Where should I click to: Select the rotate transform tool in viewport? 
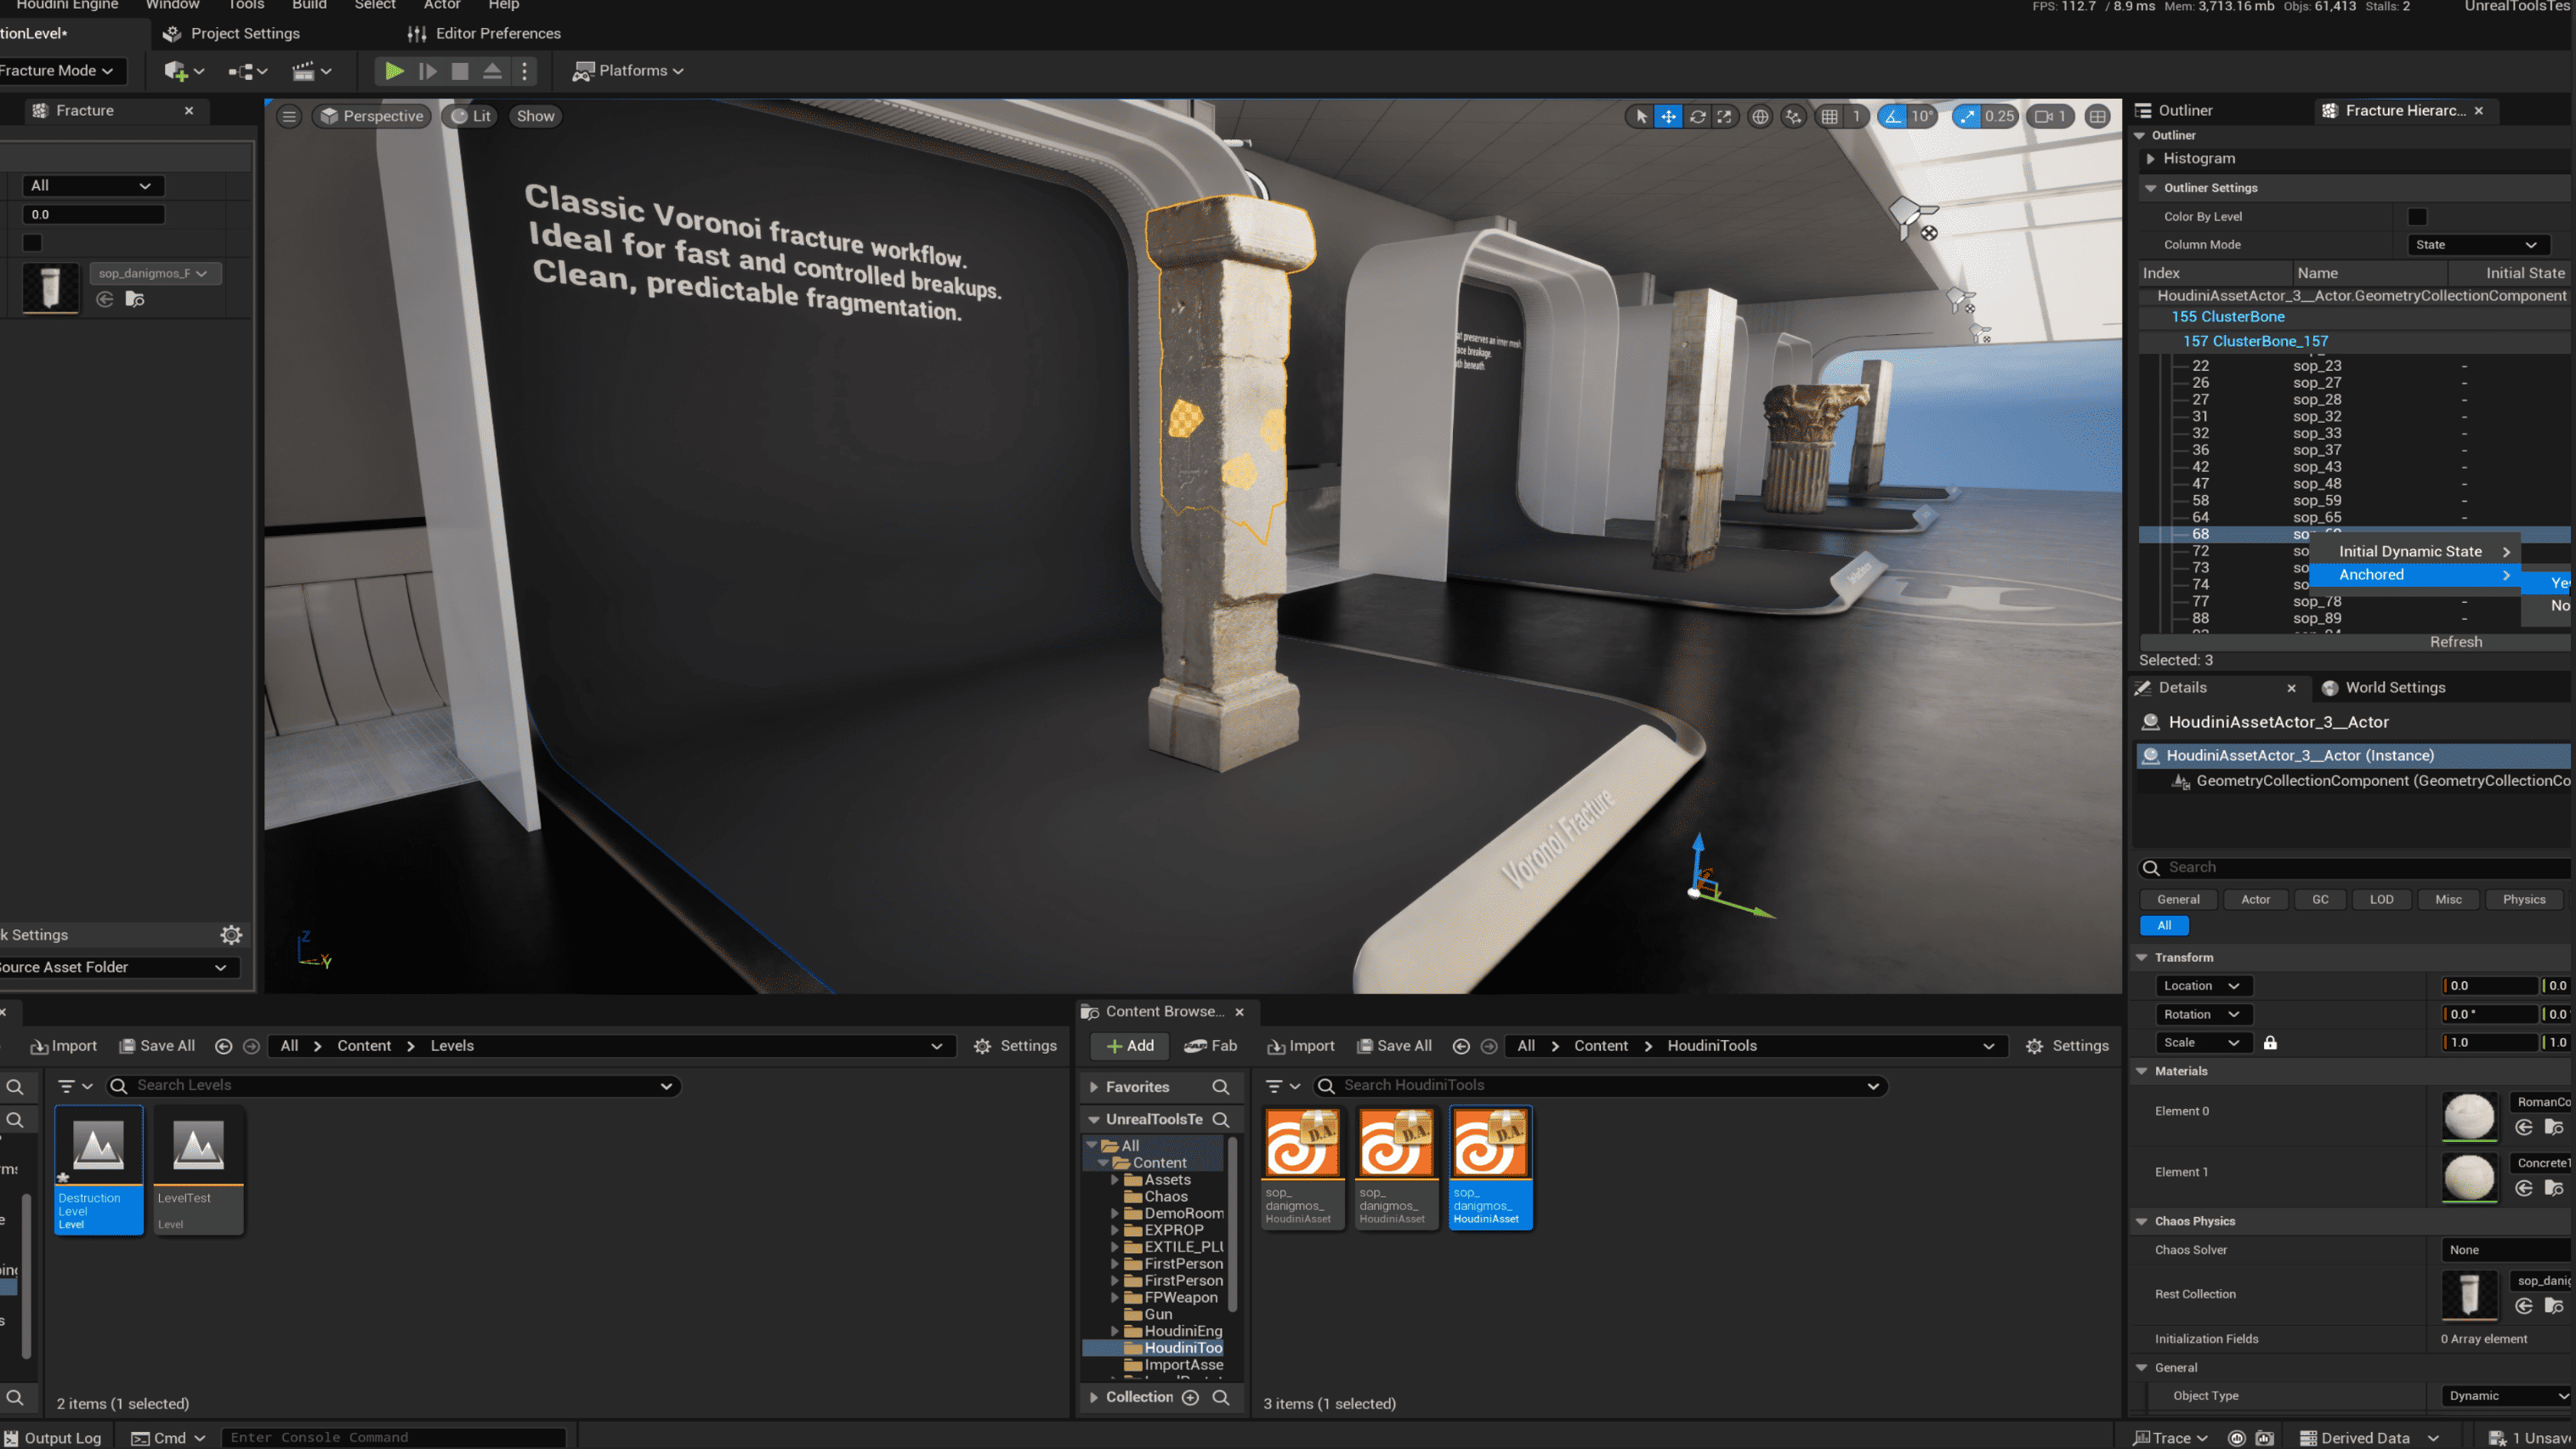click(1697, 117)
